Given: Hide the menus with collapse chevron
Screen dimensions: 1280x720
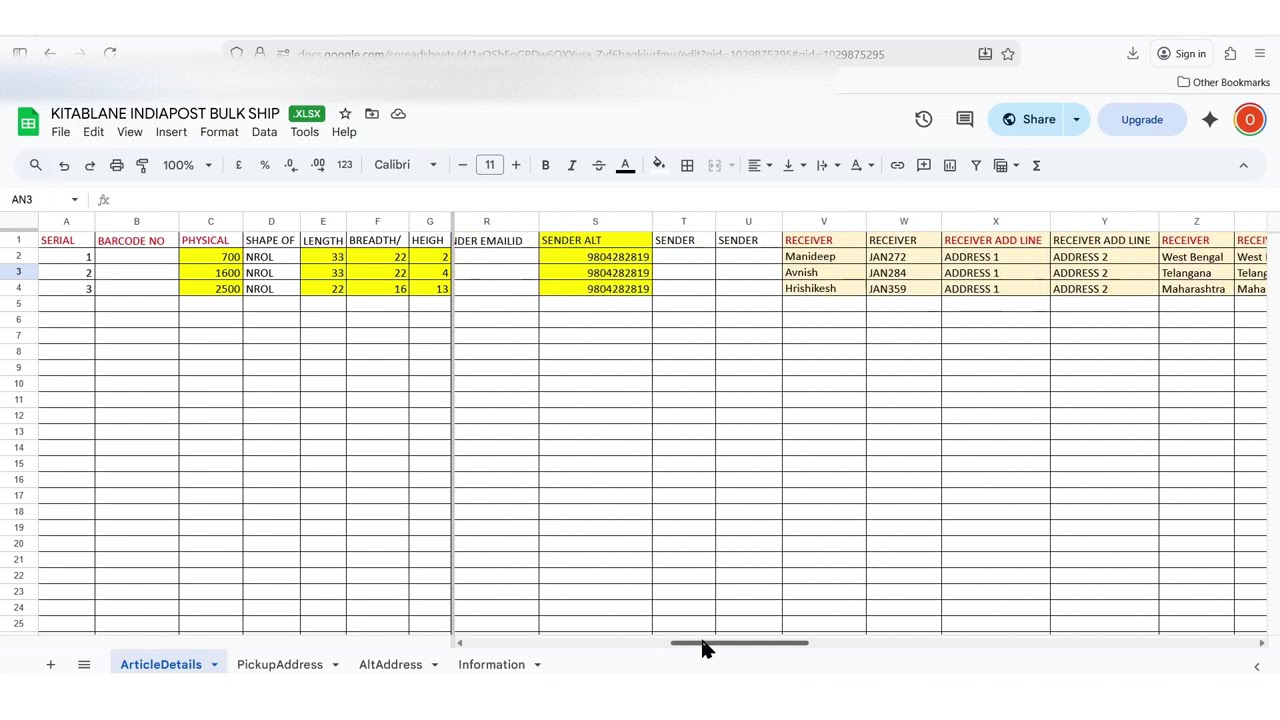Looking at the screenshot, I should [1243, 165].
